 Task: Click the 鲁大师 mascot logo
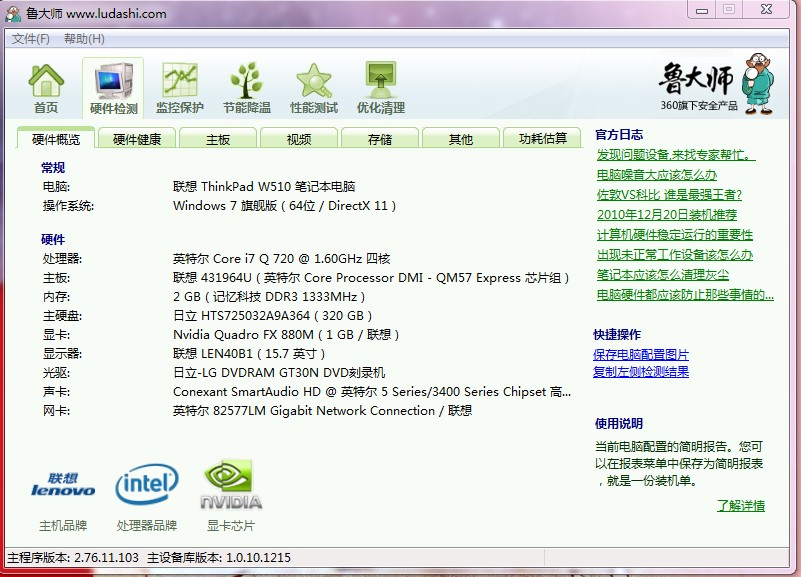759,84
